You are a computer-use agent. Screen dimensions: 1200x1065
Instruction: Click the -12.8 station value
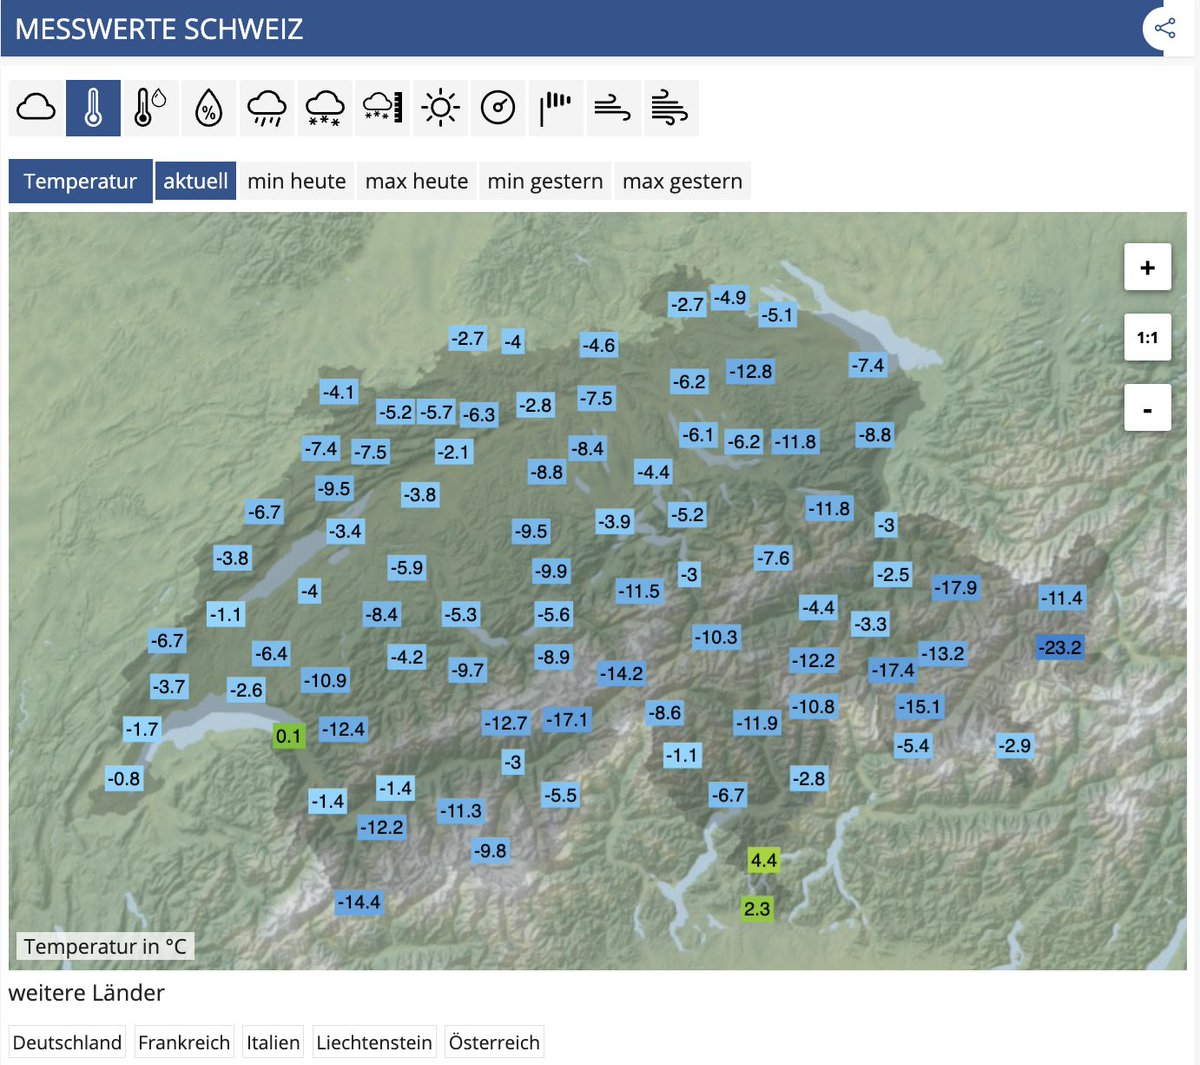(750, 372)
